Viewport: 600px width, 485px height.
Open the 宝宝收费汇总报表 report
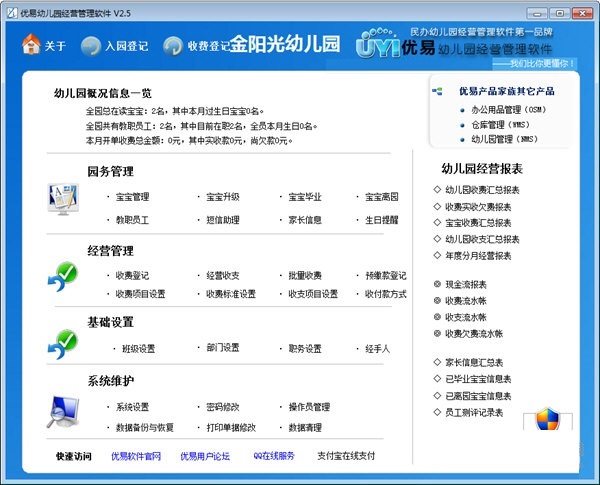coord(478,223)
